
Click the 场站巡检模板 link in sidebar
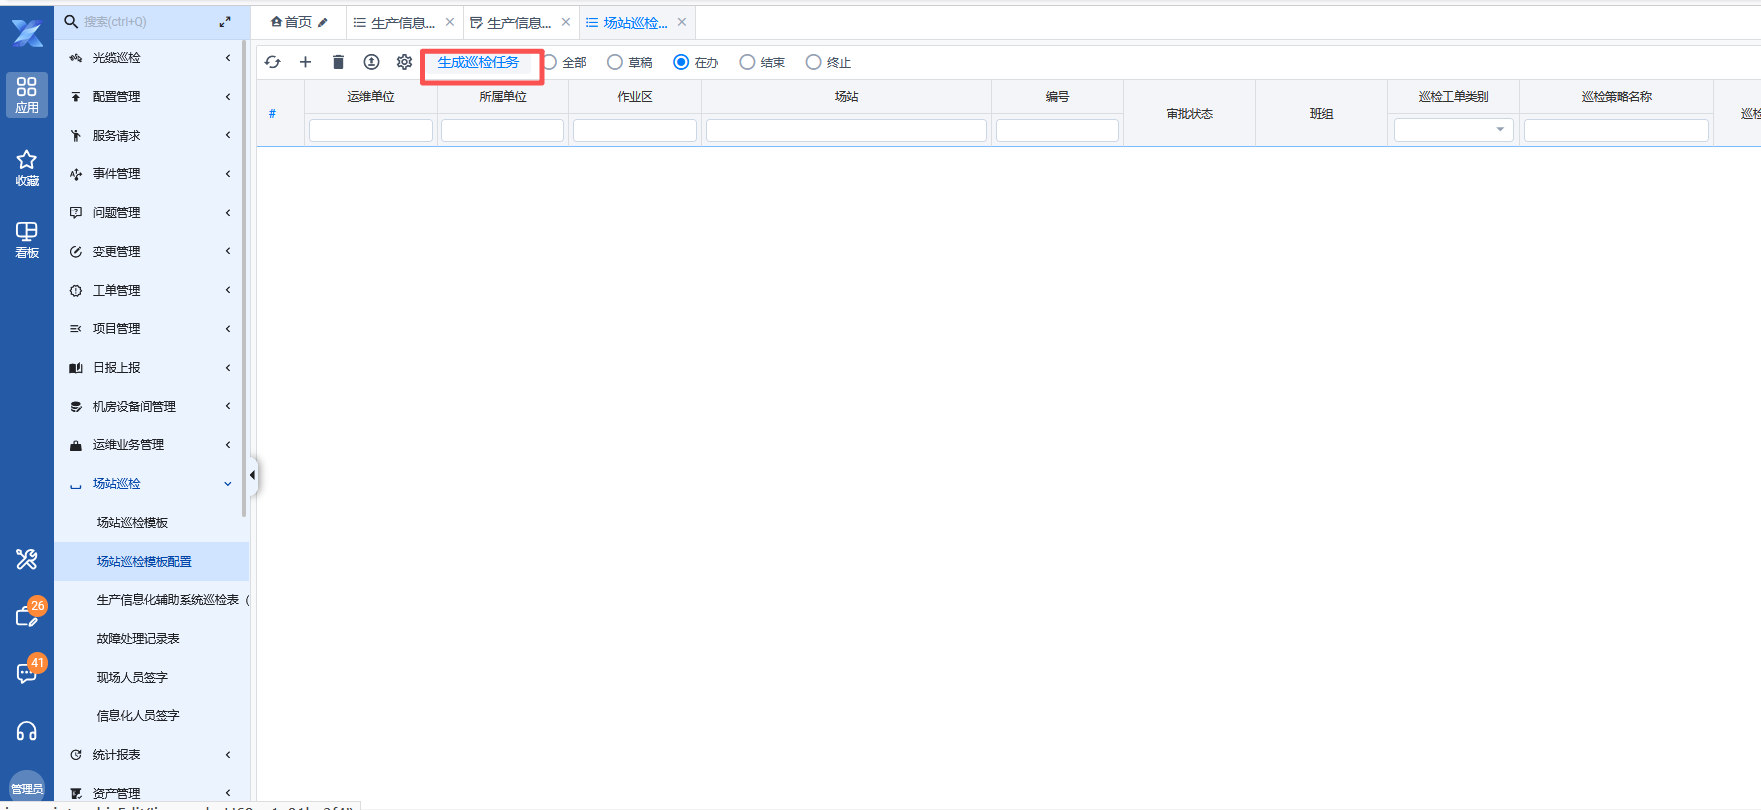(132, 522)
